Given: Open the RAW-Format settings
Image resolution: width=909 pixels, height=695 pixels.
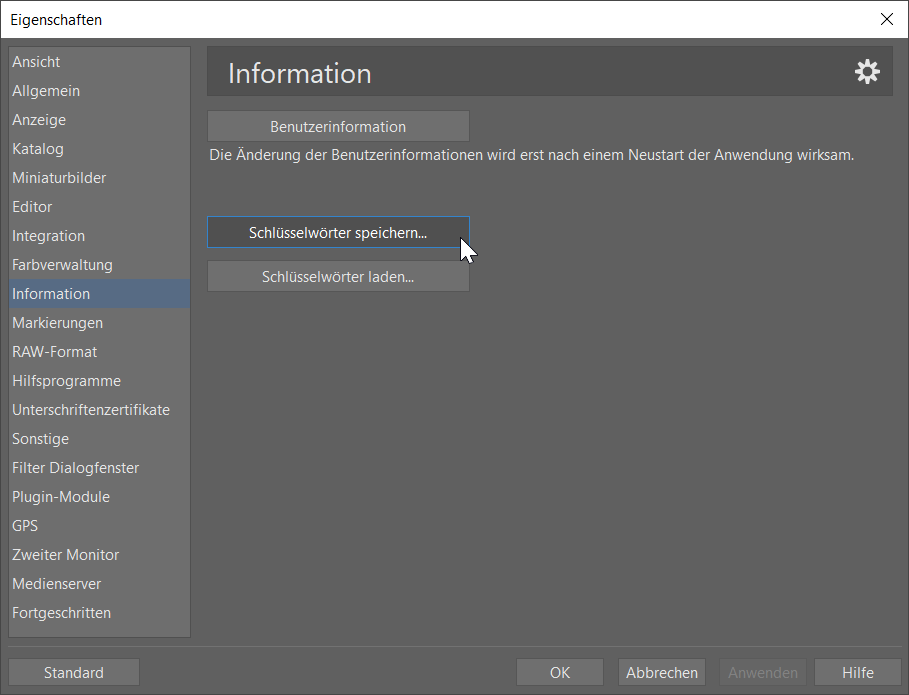Looking at the screenshot, I should (x=55, y=352).
